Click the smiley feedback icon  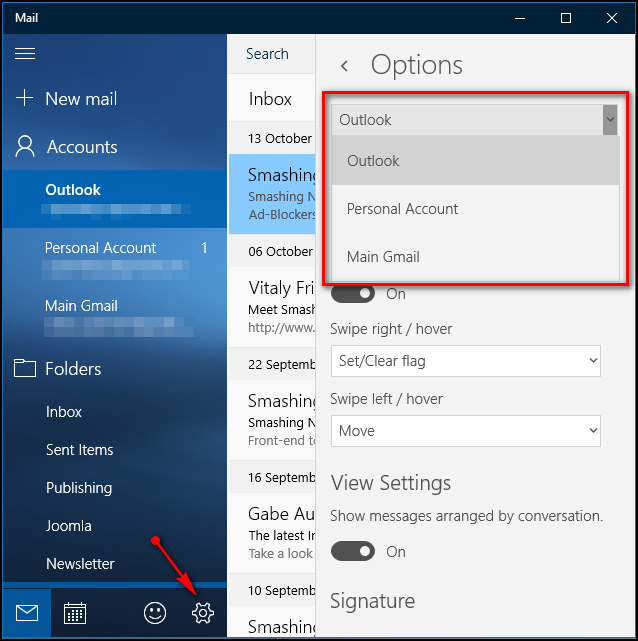coord(155,613)
